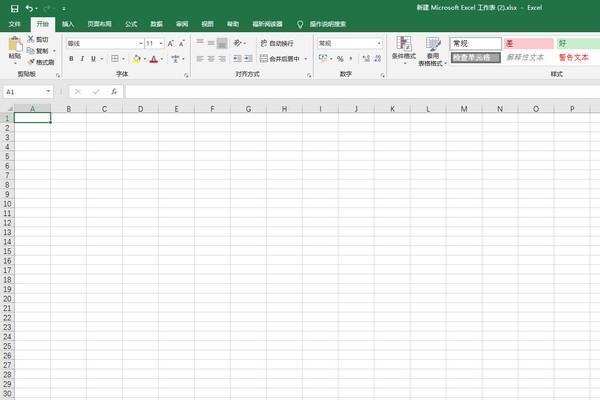Toggle top align
The width and height of the screenshot is (600, 400).
[x=200, y=43]
